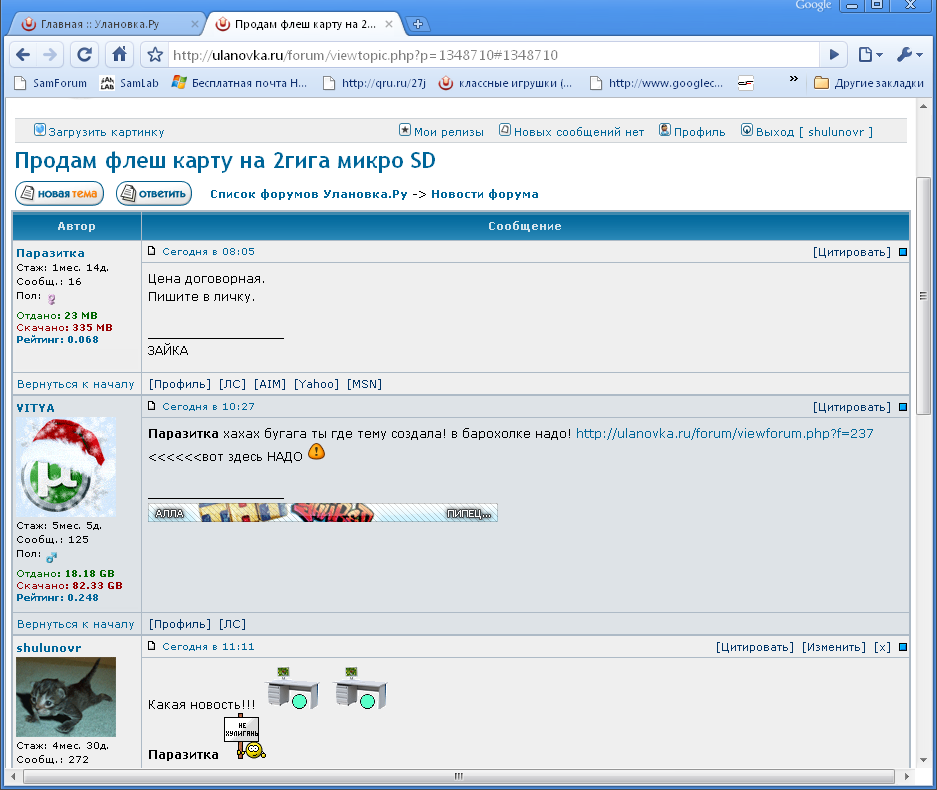The height and width of the screenshot is (790, 937).
Task: Click the [AIM] contact link
Action: click(x=270, y=384)
